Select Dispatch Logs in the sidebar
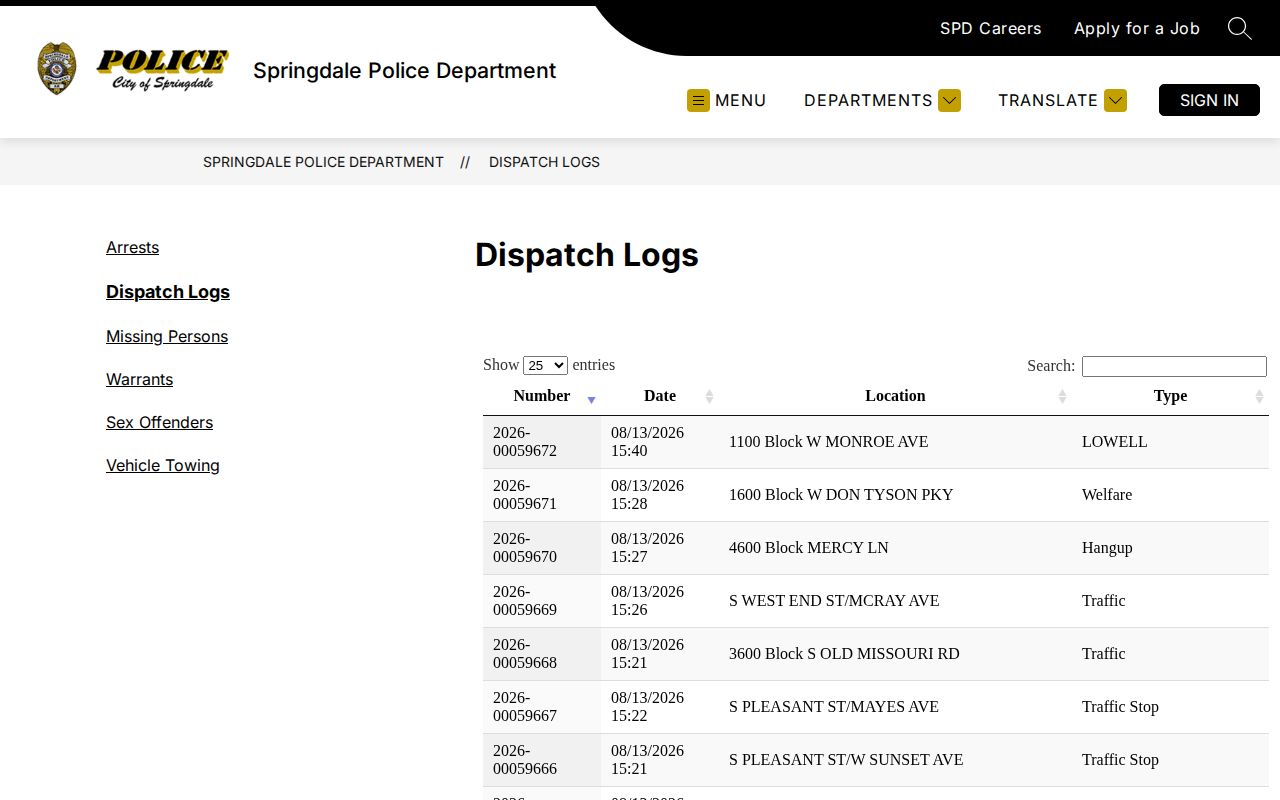The width and height of the screenshot is (1280, 800). (x=168, y=292)
